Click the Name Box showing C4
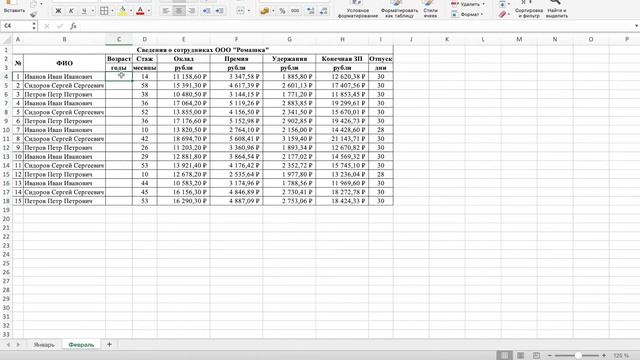640x360 pixels. 16,26
